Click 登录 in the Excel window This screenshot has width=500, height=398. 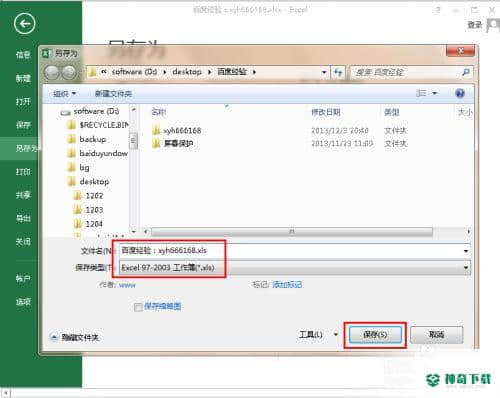tap(474, 25)
